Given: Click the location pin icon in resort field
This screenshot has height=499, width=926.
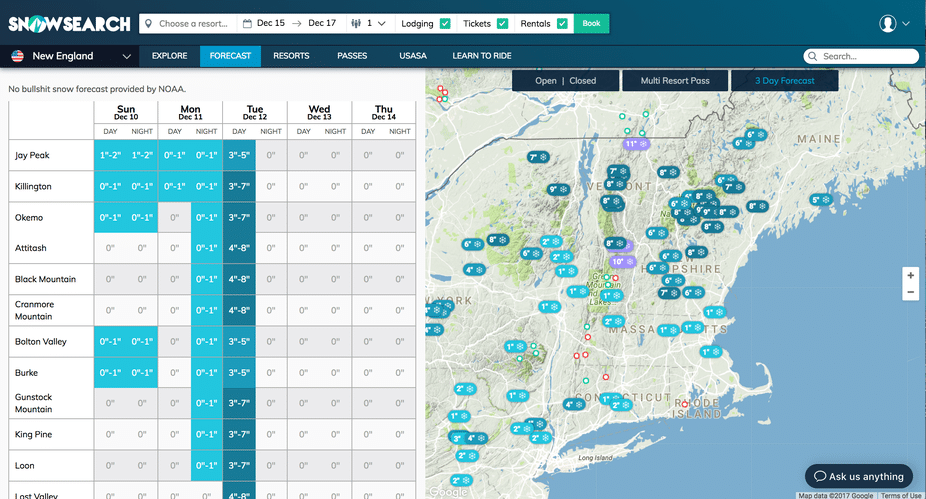Looking at the screenshot, I should pos(149,24).
